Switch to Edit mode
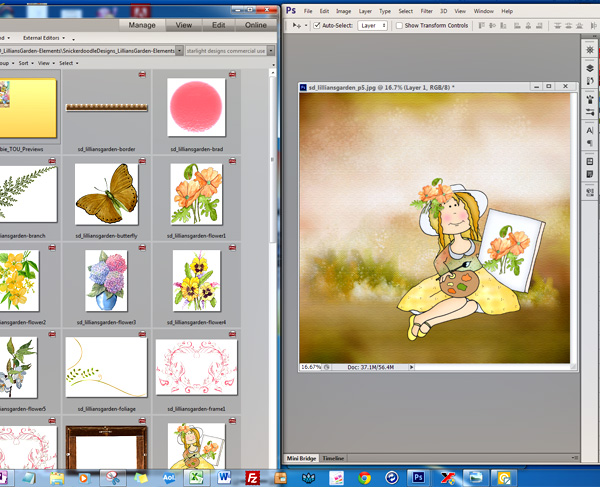The image size is (600, 487). pyautogui.click(x=218, y=25)
